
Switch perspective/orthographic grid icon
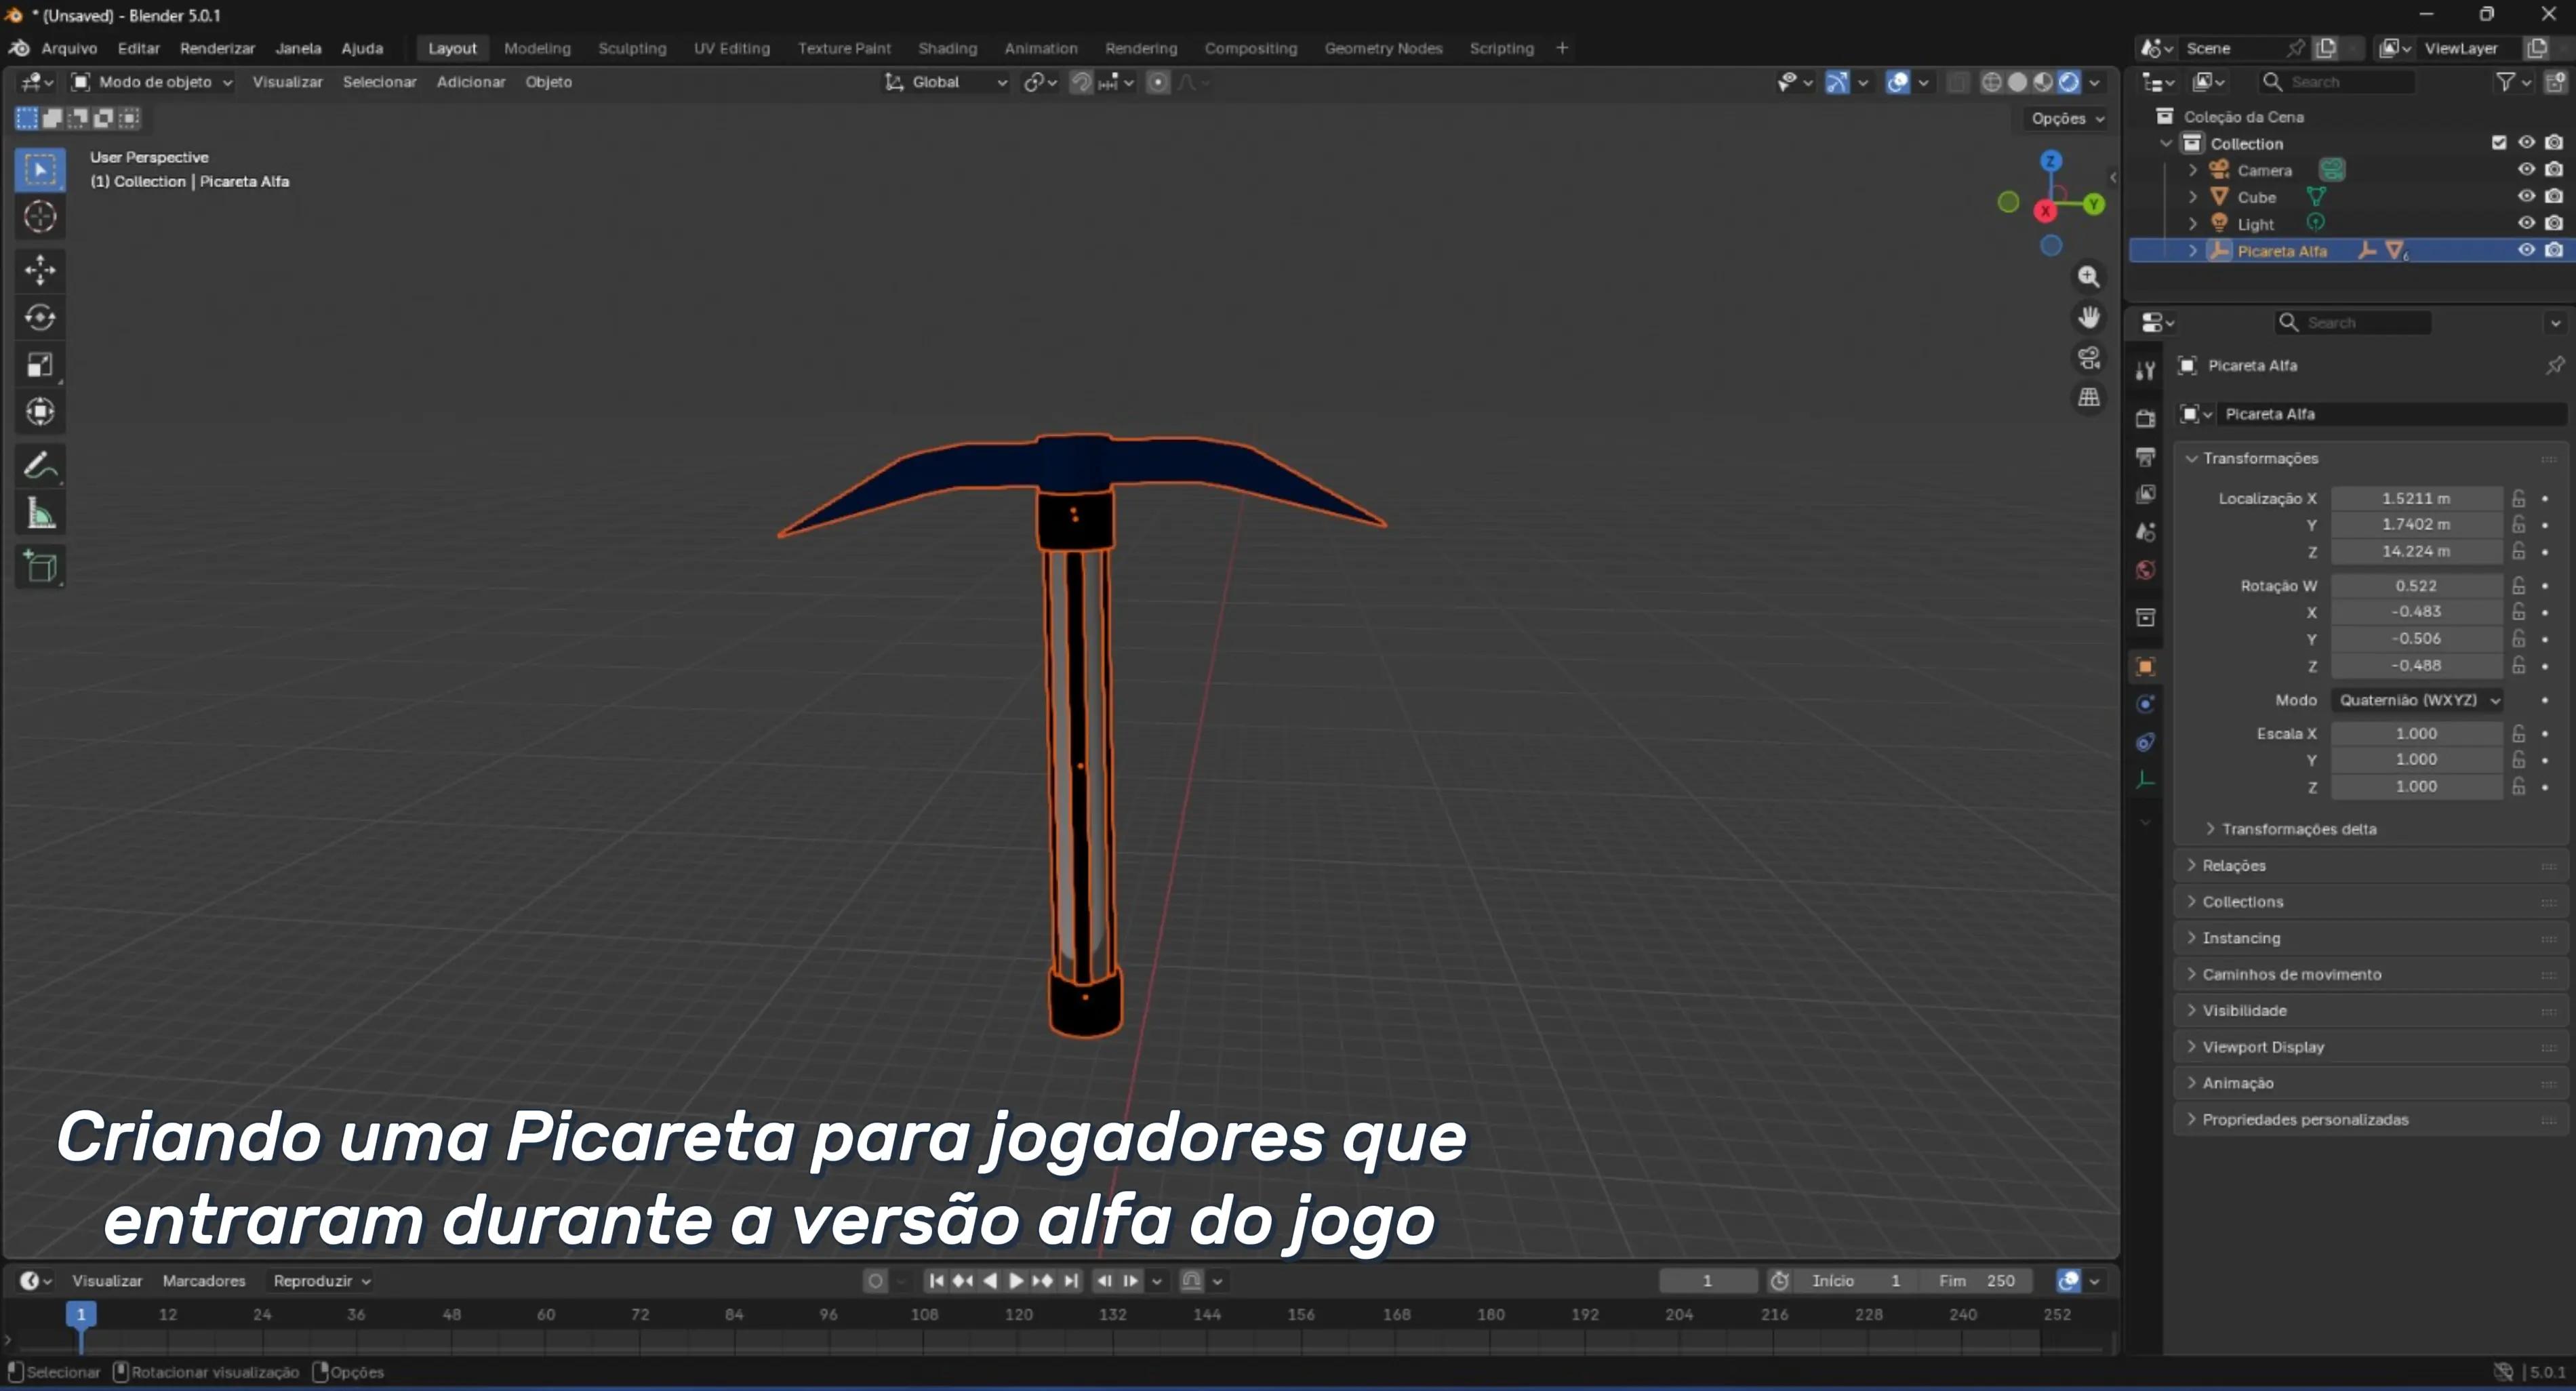click(2088, 397)
